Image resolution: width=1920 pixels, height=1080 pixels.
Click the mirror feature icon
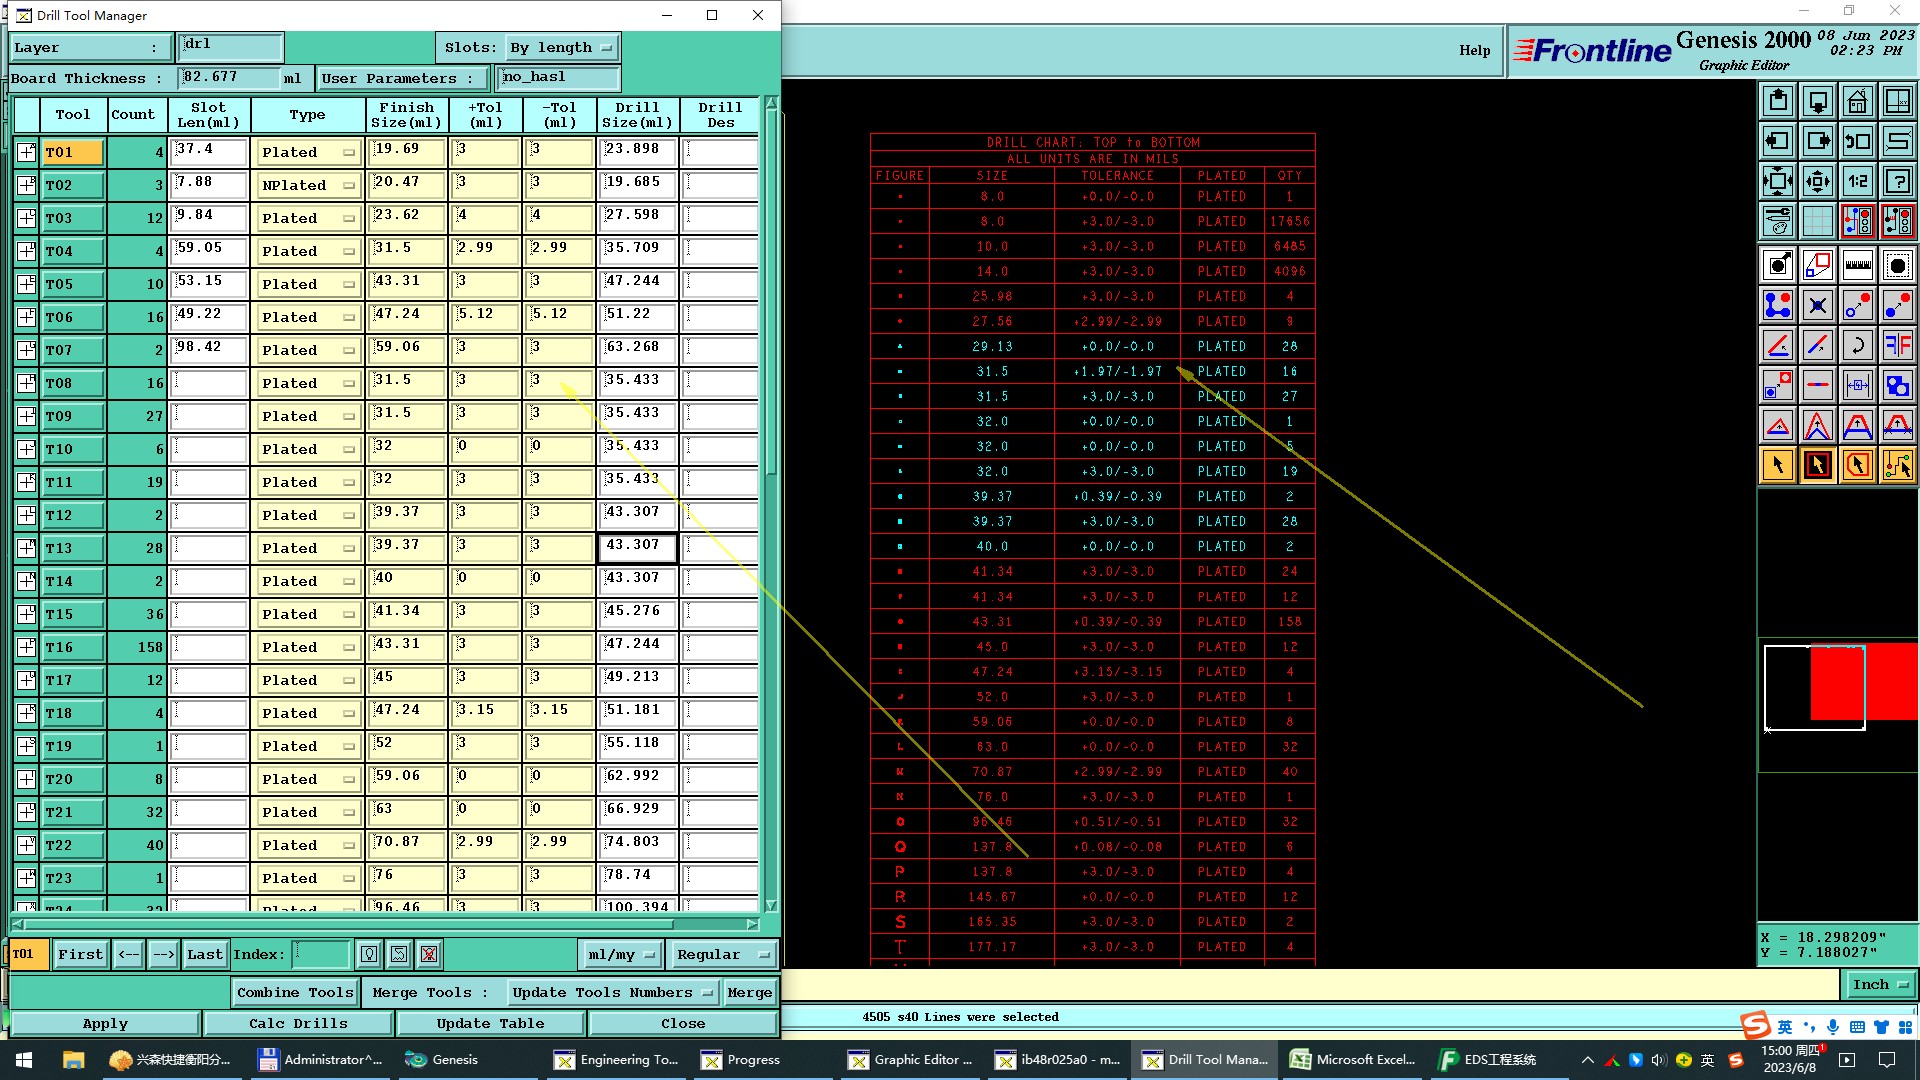(1897, 345)
